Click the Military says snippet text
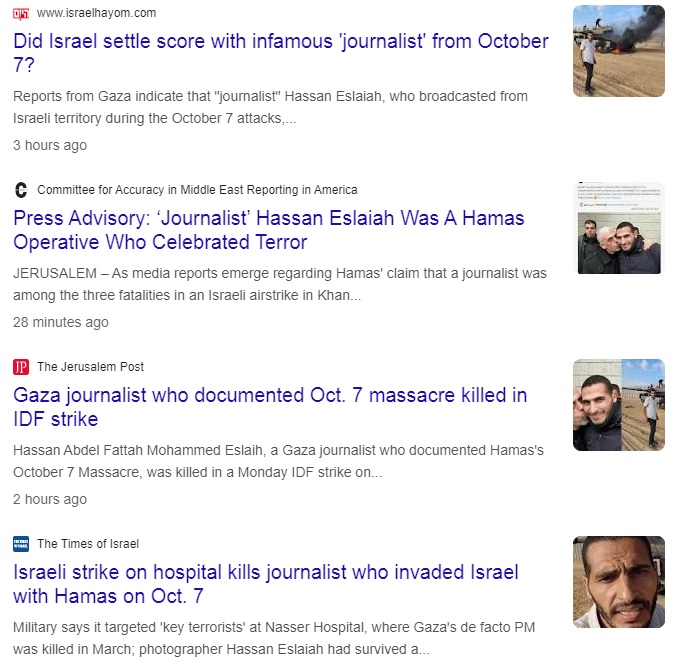This screenshot has width=685, height=665. (274, 638)
